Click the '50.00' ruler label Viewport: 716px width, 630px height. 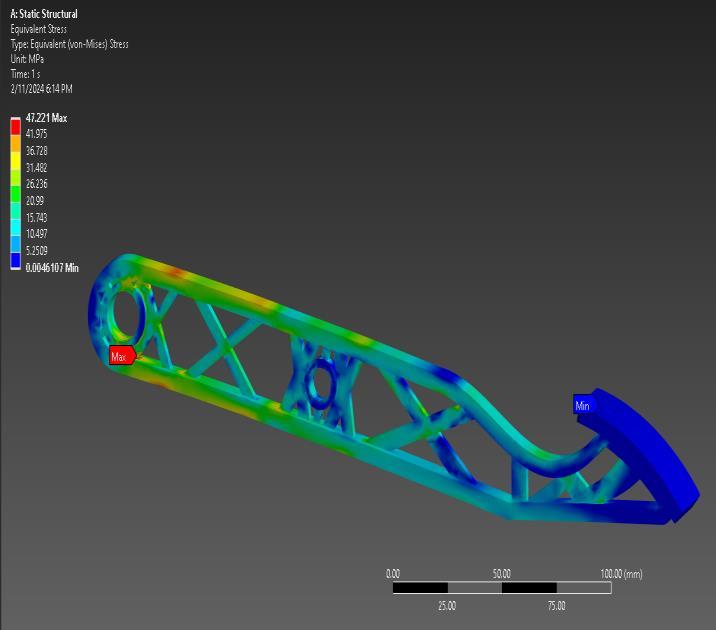click(x=502, y=574)
